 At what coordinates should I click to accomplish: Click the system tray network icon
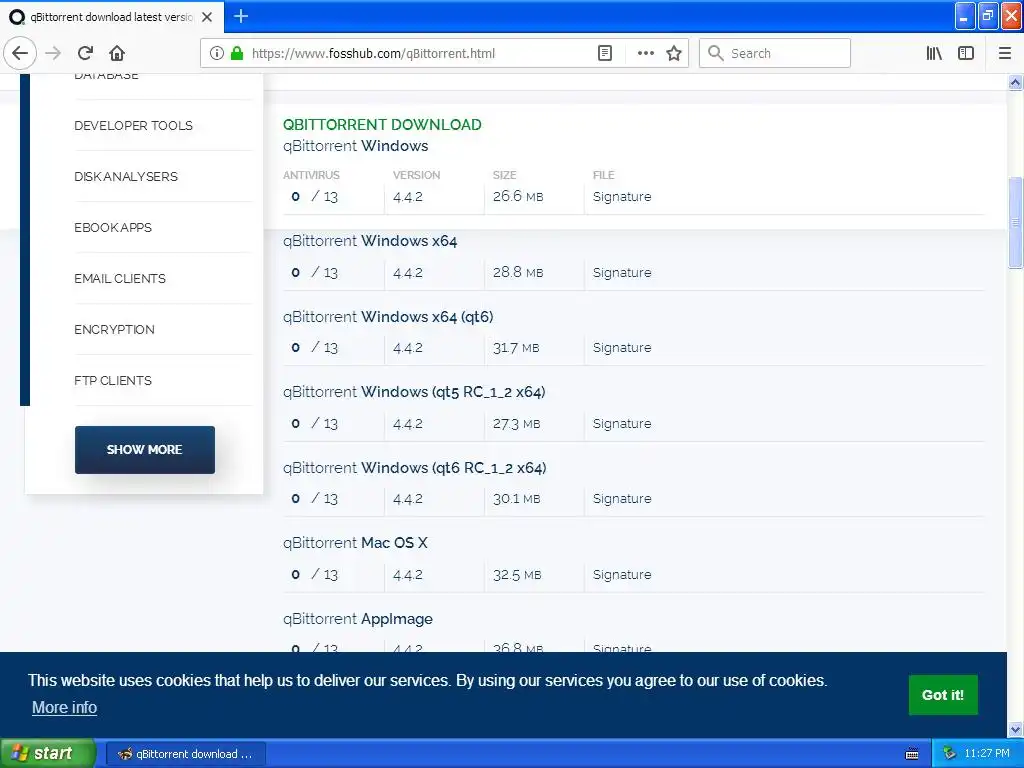(949, 754)
